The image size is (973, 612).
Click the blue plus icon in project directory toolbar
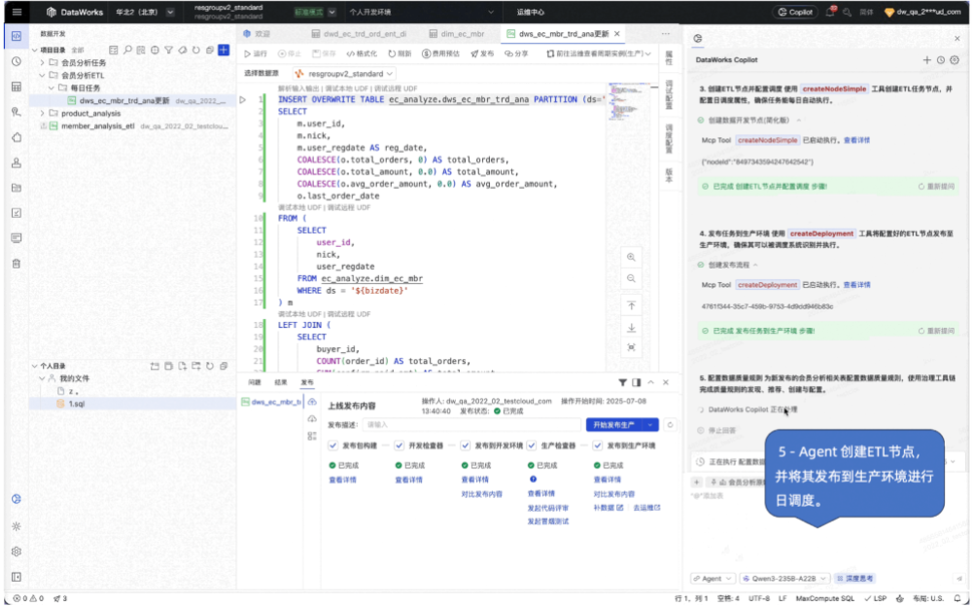[x=224, y=50]
